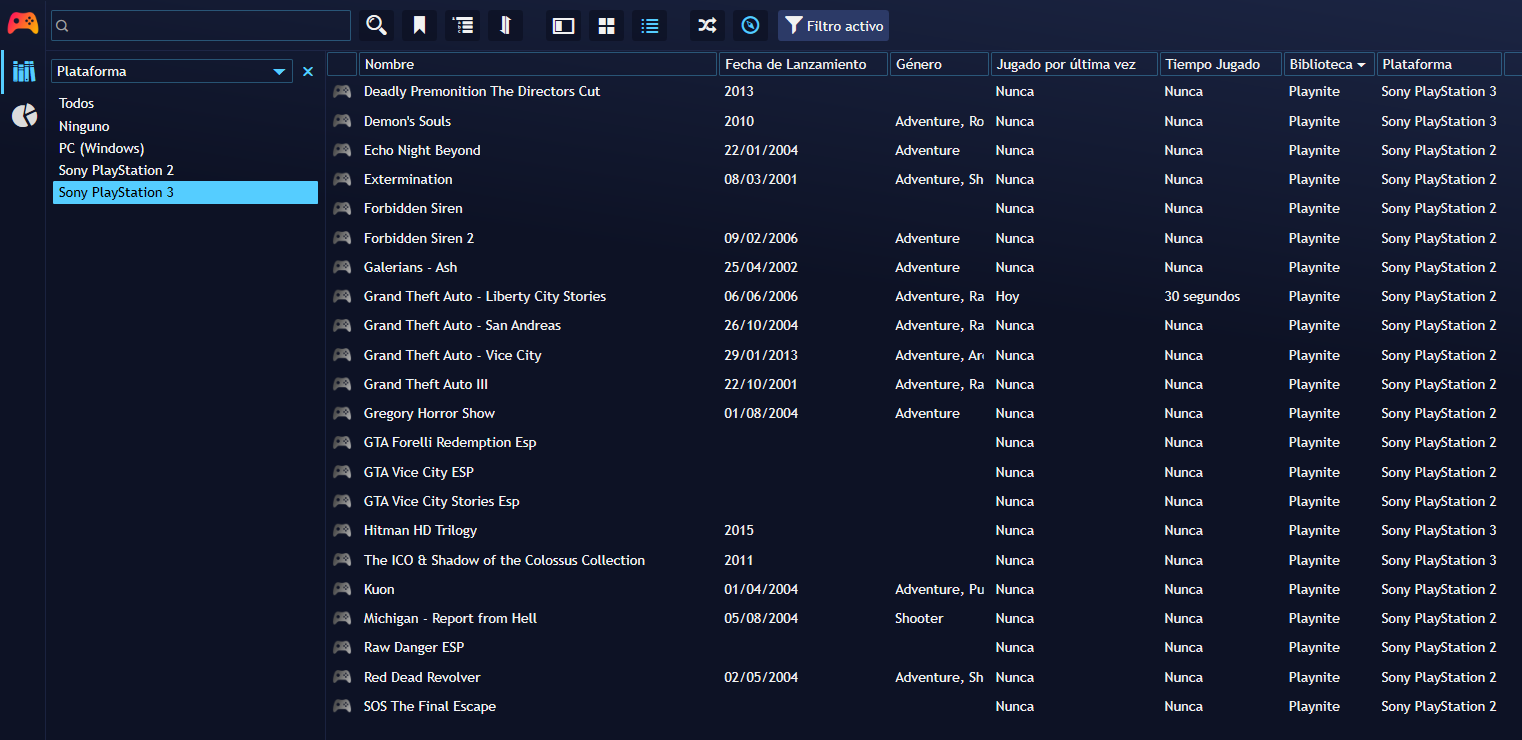Viewport: 1522px width, 740px height.
Task: Sort by the Biblioteca column header
Action: point(1327,64)
